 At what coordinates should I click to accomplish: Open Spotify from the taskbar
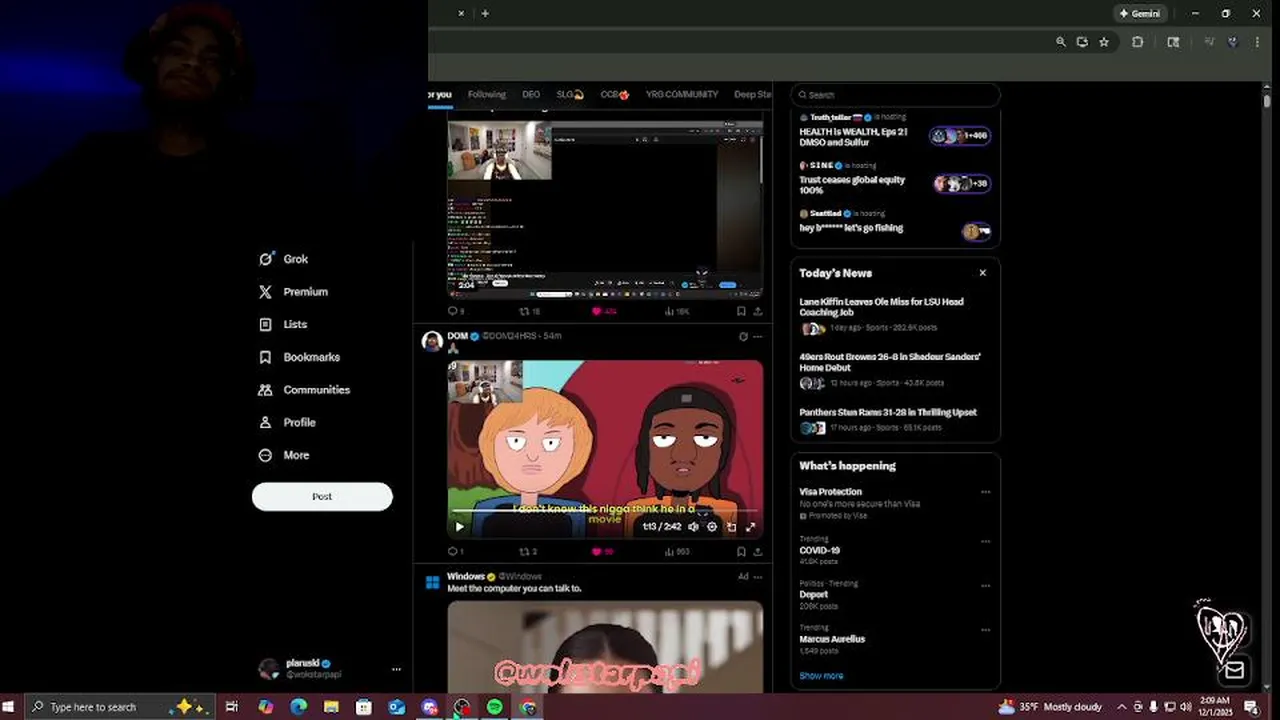[x=495, y=707]
